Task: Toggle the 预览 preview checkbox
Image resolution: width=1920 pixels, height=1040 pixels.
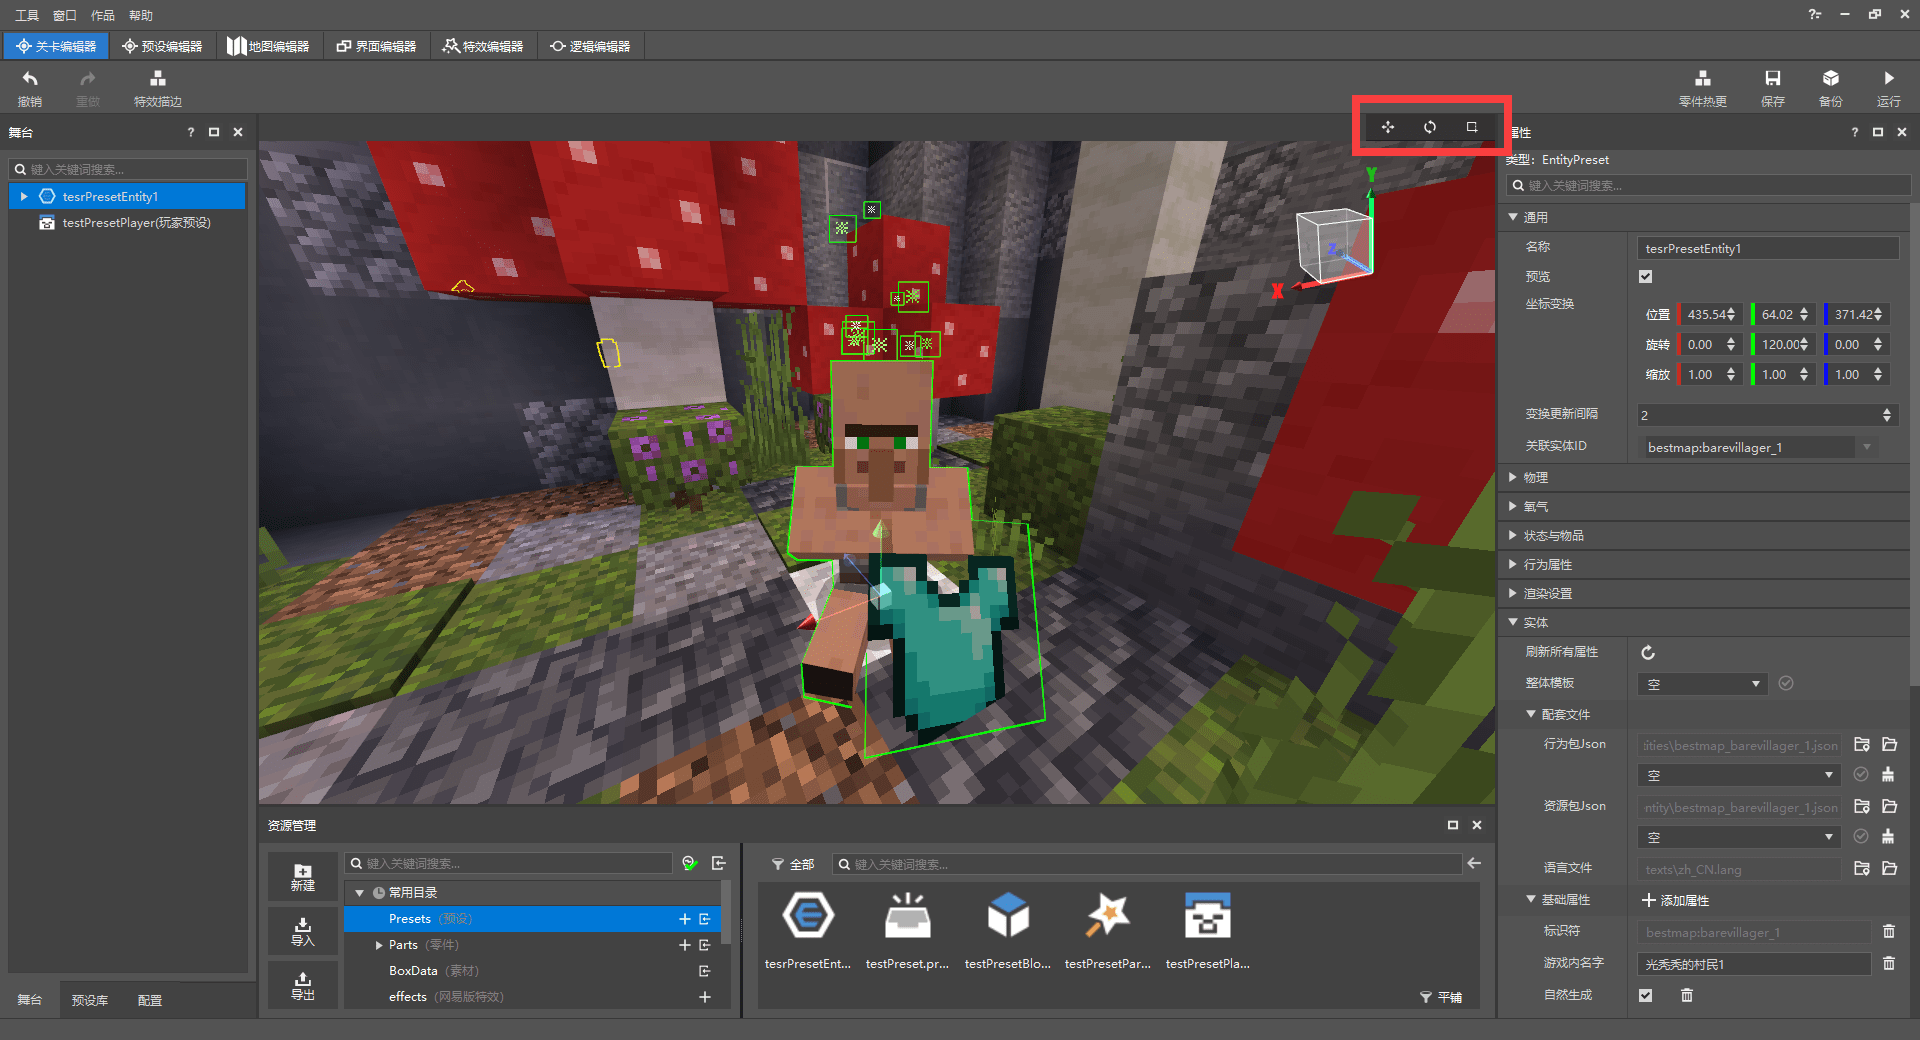Action: pos(1646,277)
